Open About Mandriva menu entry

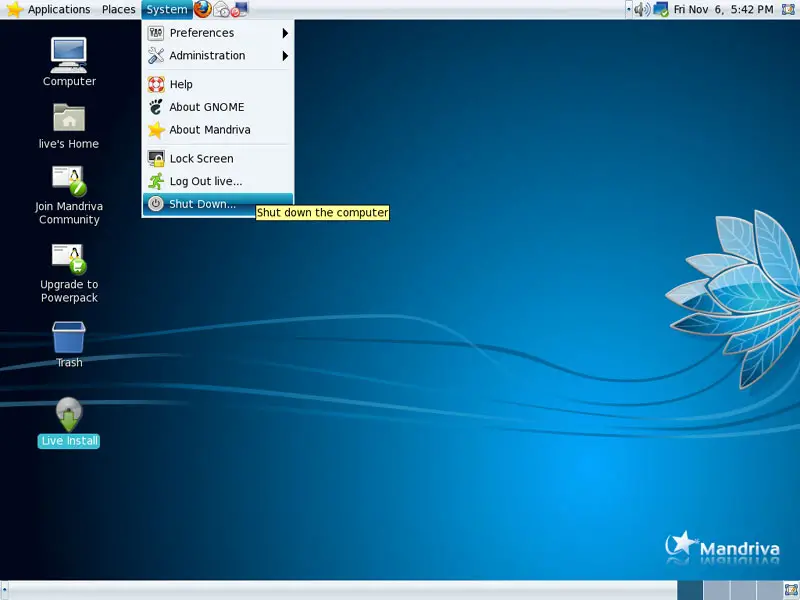[x=209, y=130]
